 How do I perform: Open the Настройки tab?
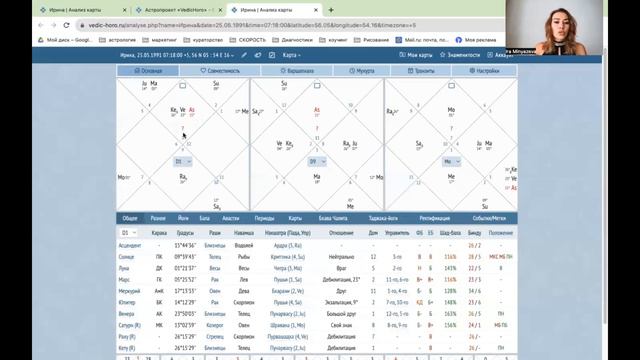(484, 71)
